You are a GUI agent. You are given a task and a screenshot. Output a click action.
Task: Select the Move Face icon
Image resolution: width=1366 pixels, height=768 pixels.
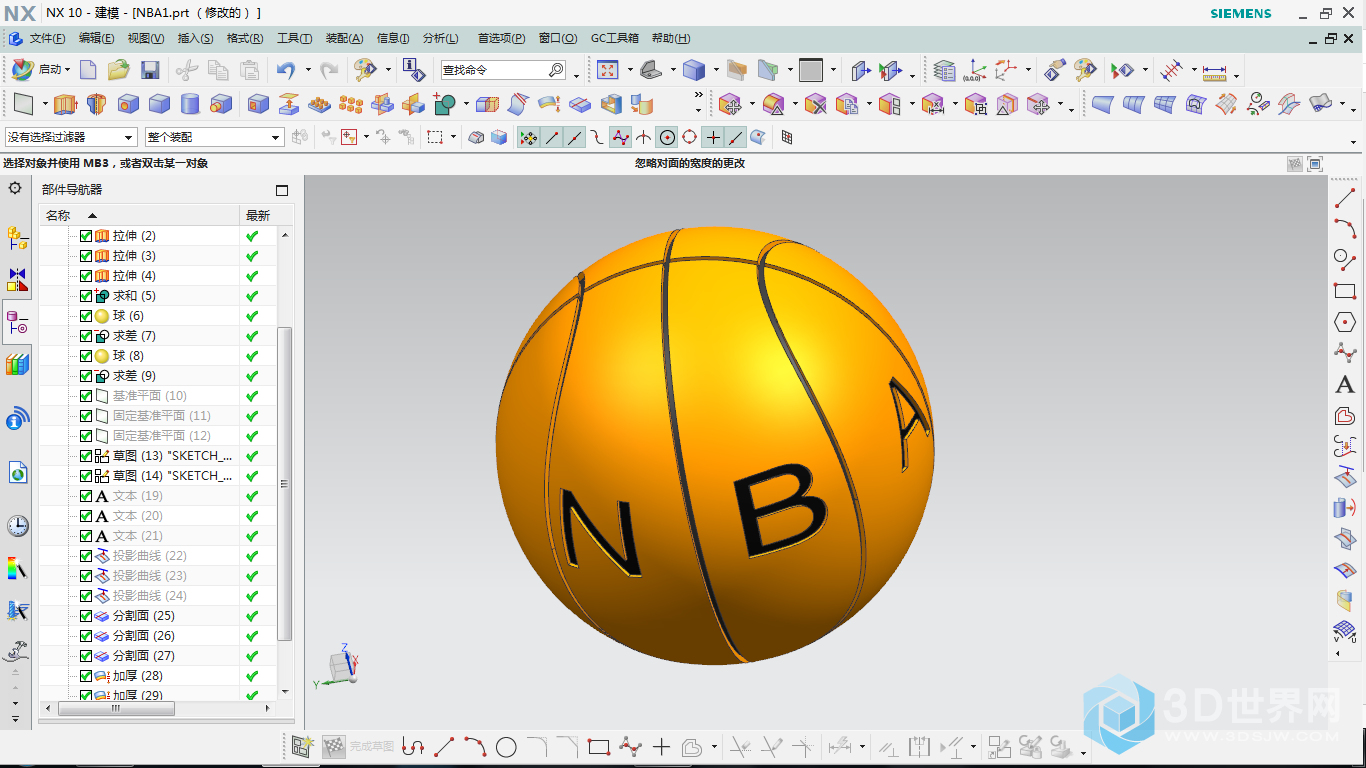point(729,104)
